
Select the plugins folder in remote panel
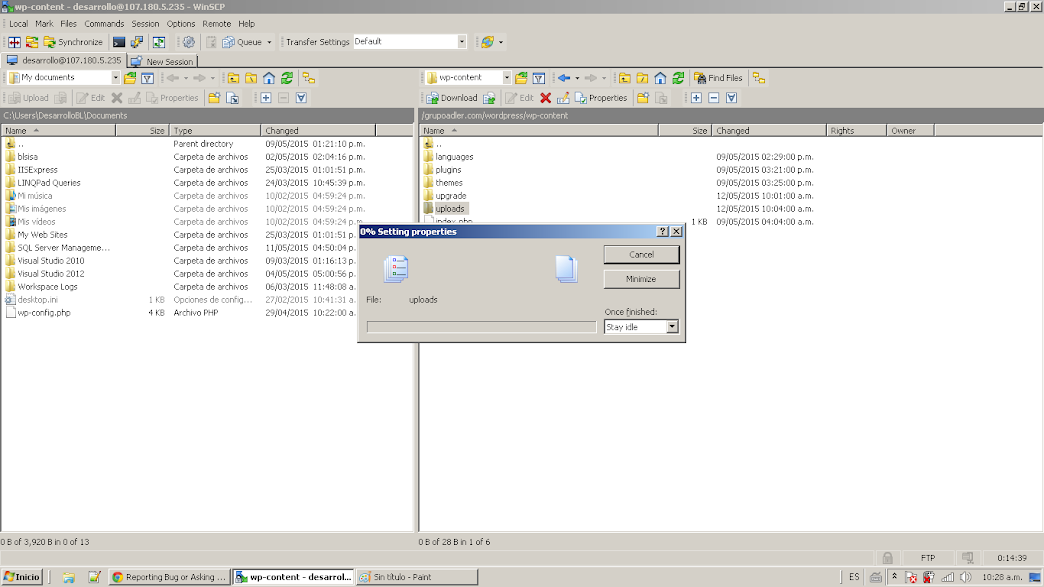(x=448, y=170)
